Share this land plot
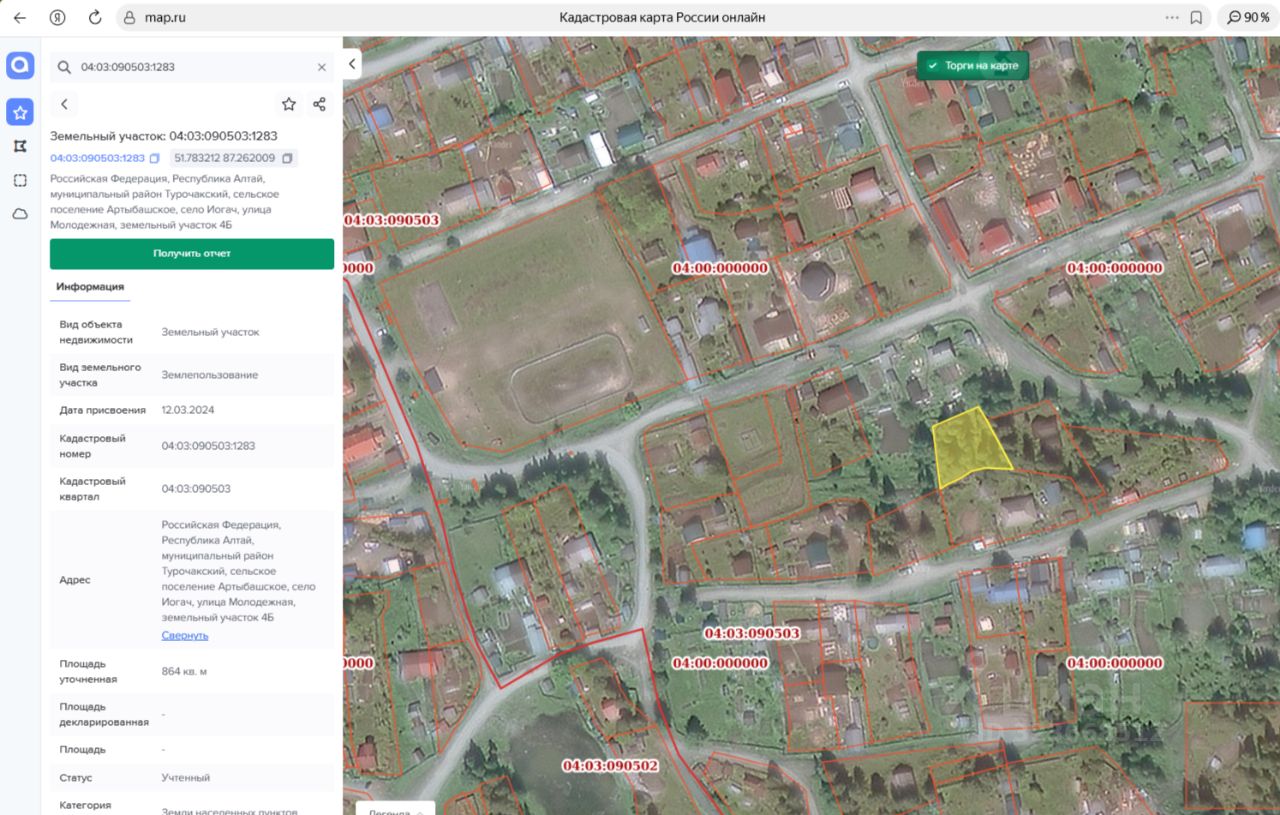Viewport: 1280px width, 815px height. click(x=320, y=104)
